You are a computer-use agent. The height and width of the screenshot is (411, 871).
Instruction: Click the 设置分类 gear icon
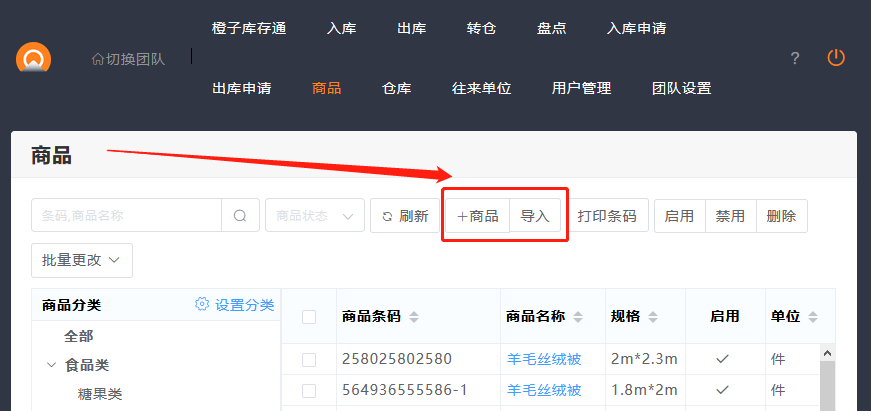click(202, 305)
